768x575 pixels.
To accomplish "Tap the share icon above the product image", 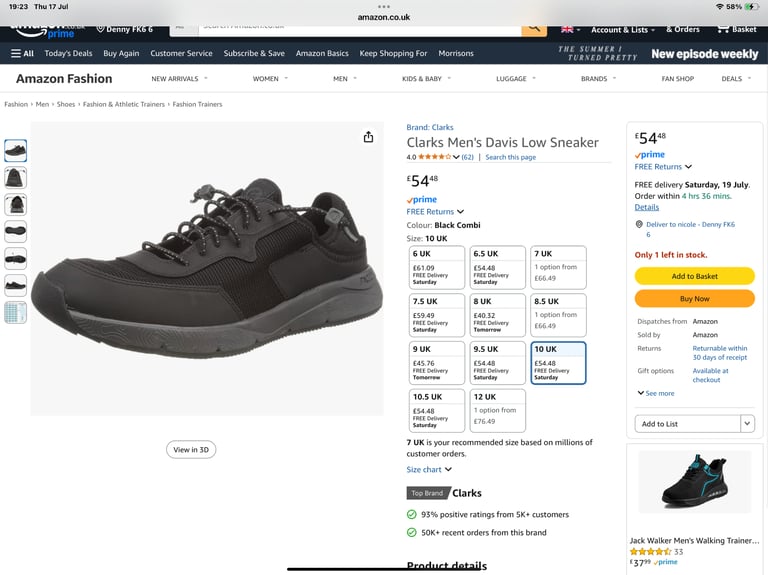I will coord(368,137).
